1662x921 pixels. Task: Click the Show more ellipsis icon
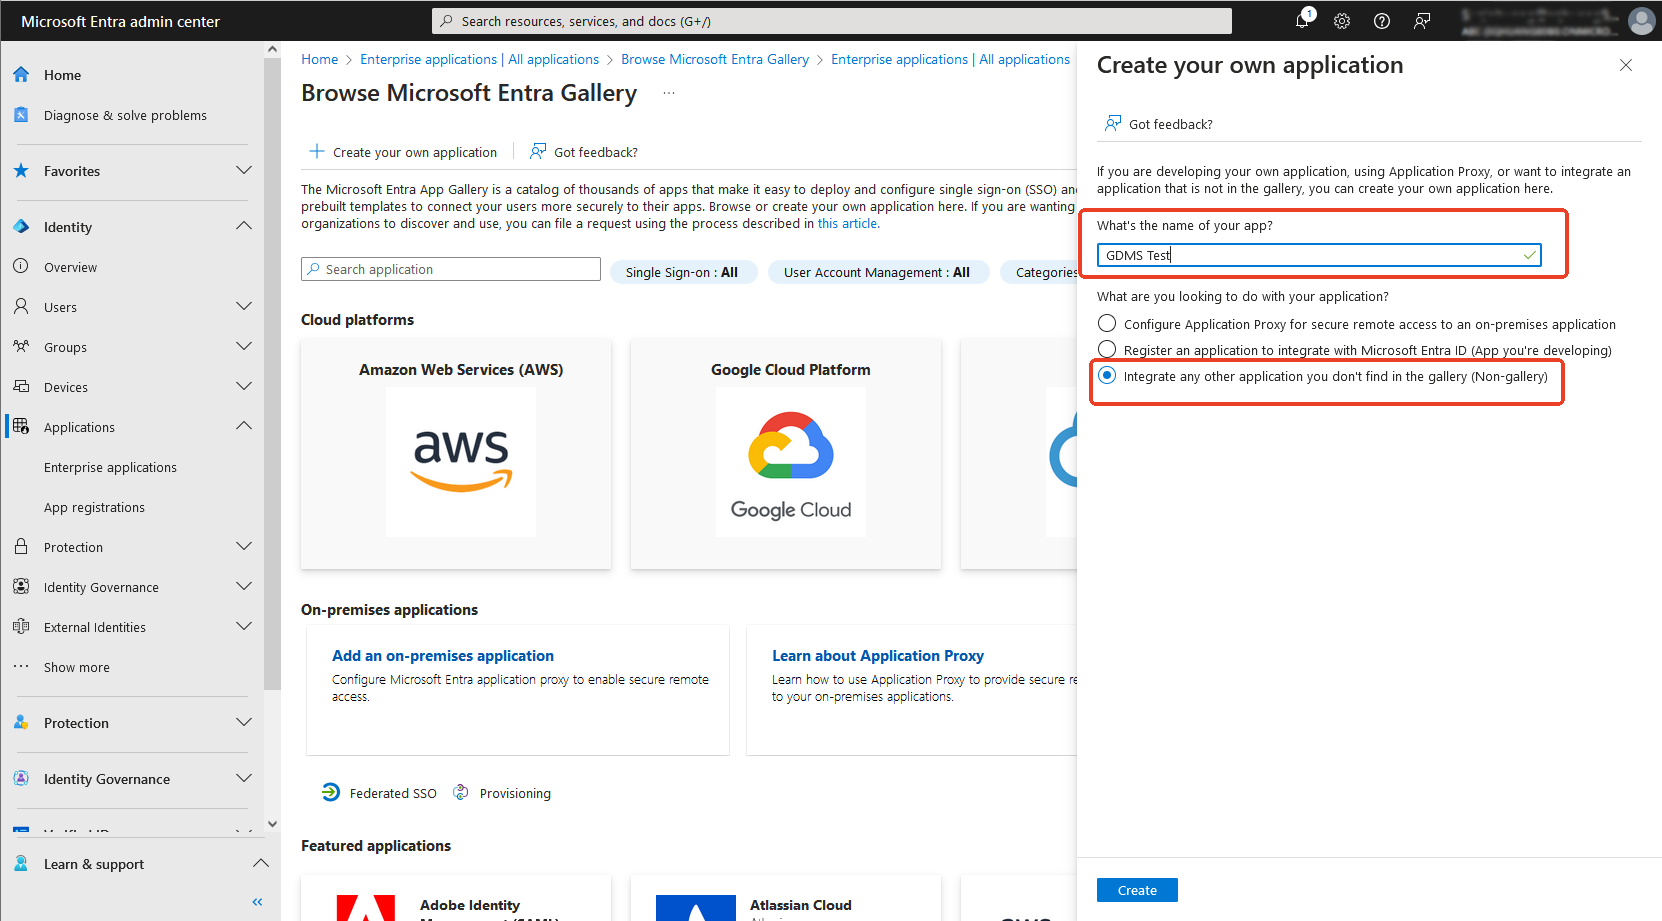click(21, 667)
